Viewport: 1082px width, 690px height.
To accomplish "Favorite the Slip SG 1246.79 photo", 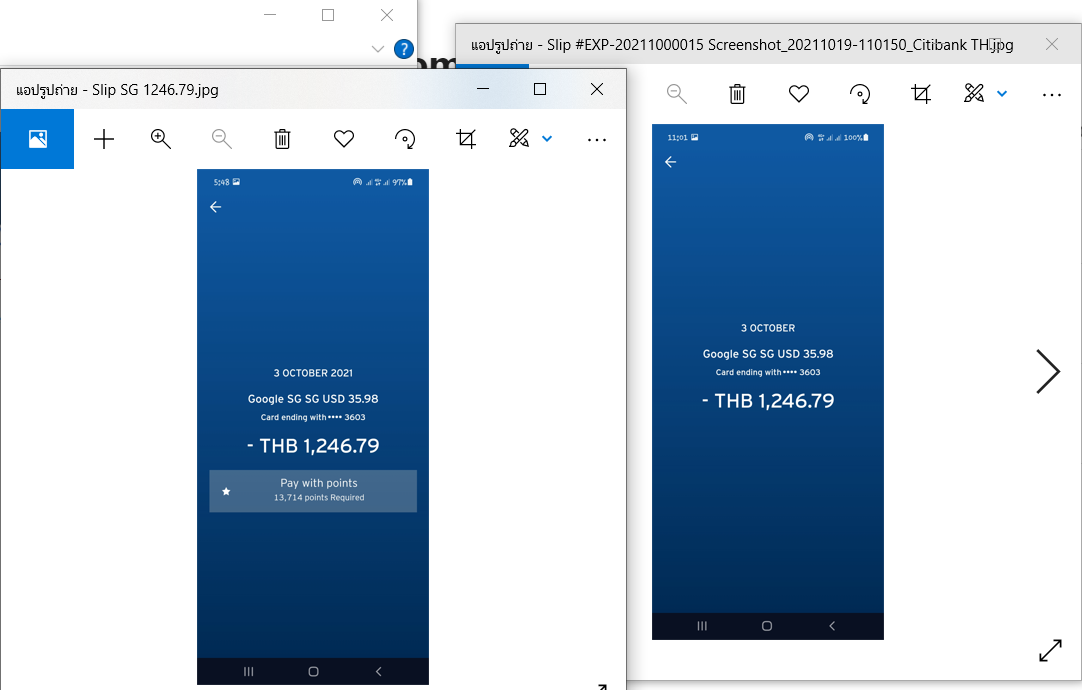I will [x=344, y=139].
